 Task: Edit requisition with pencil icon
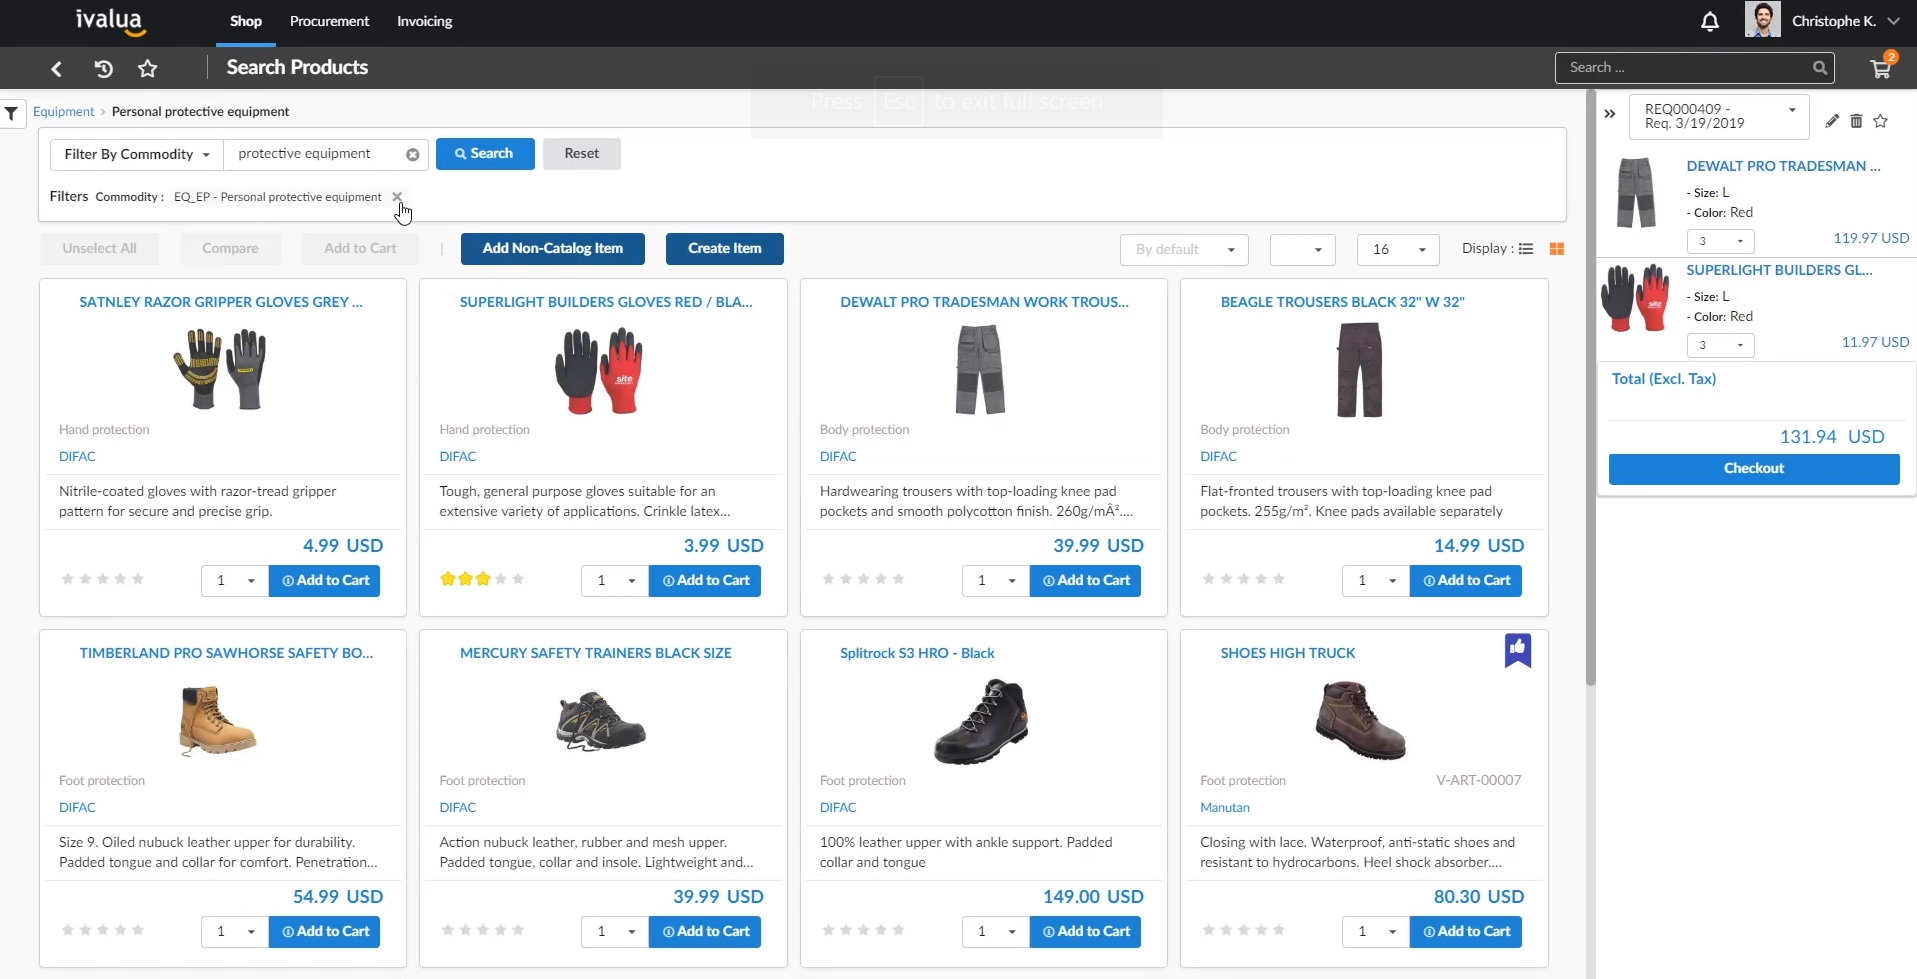1832,121
